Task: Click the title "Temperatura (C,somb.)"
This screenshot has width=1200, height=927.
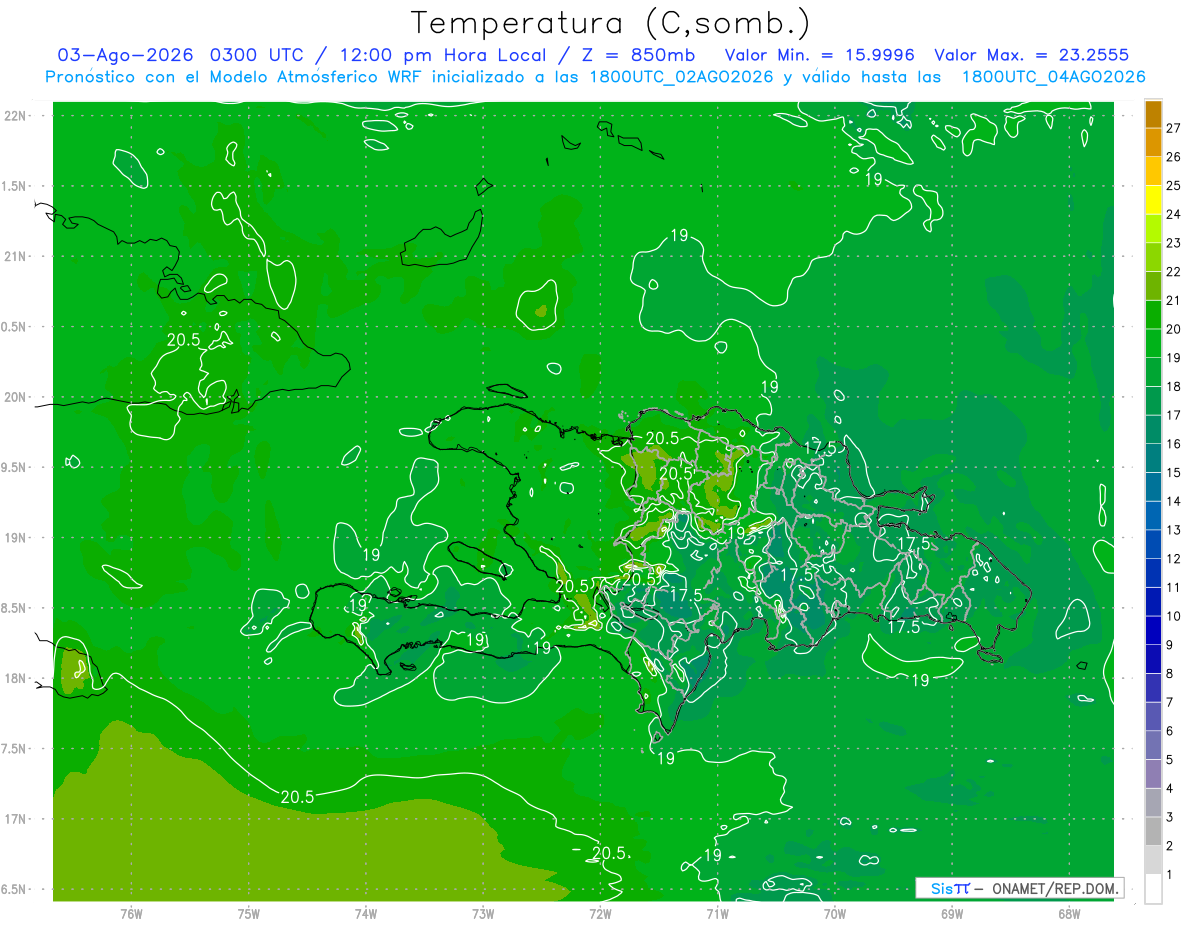Action: (610, 23)
